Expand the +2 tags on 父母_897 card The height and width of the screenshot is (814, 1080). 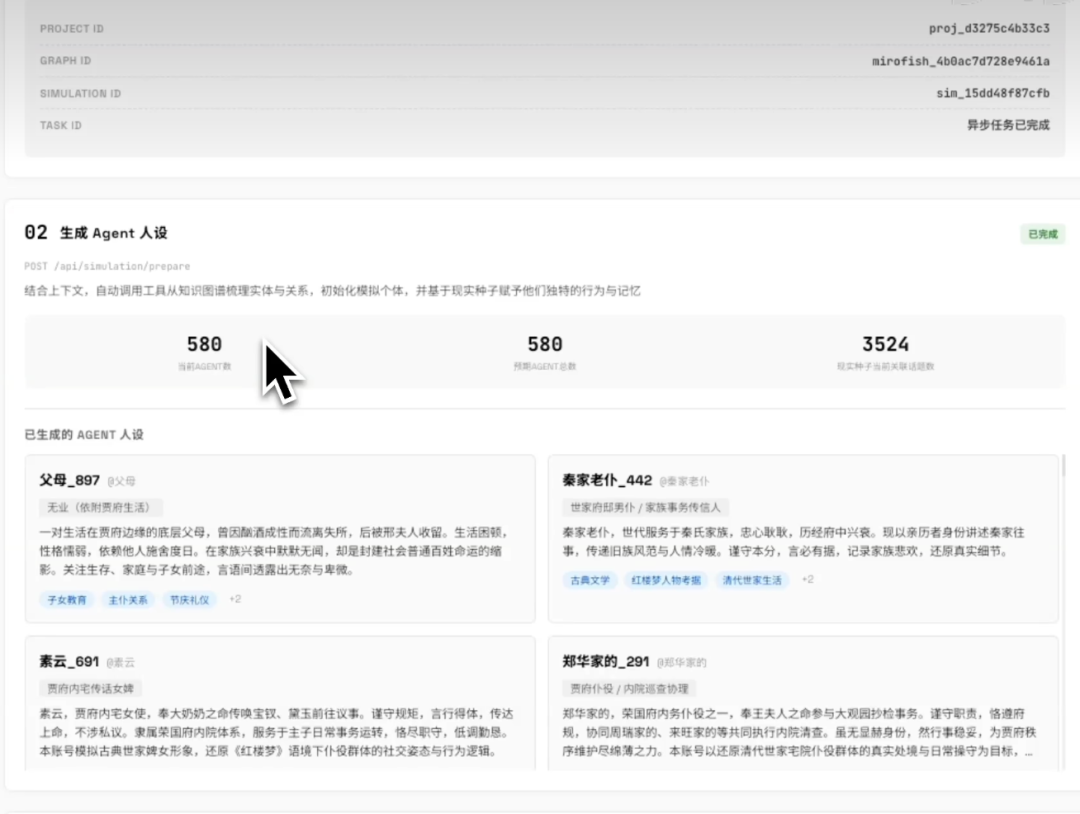tap(235, 599)
